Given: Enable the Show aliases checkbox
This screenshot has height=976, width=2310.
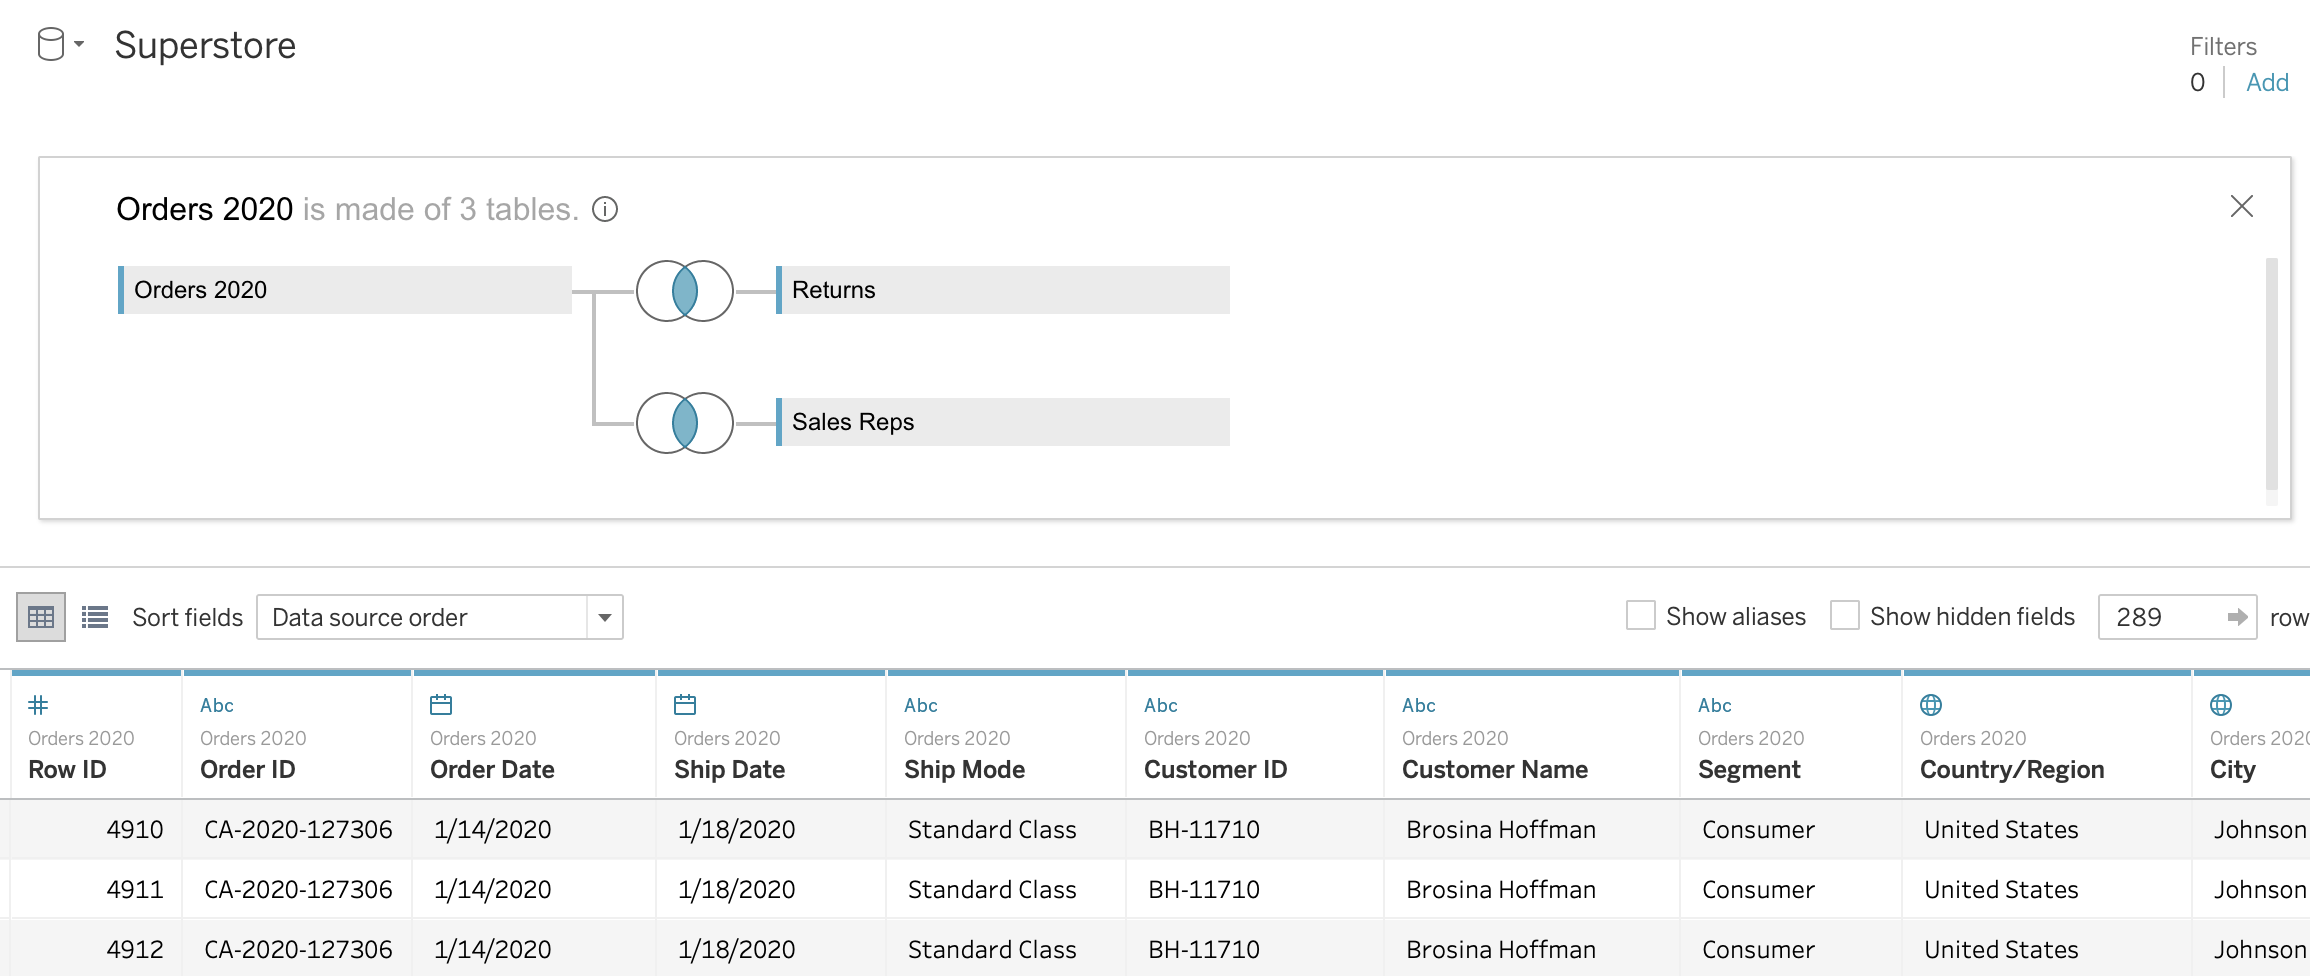Looking at the screenshot, I should [x=1641, y=615].
